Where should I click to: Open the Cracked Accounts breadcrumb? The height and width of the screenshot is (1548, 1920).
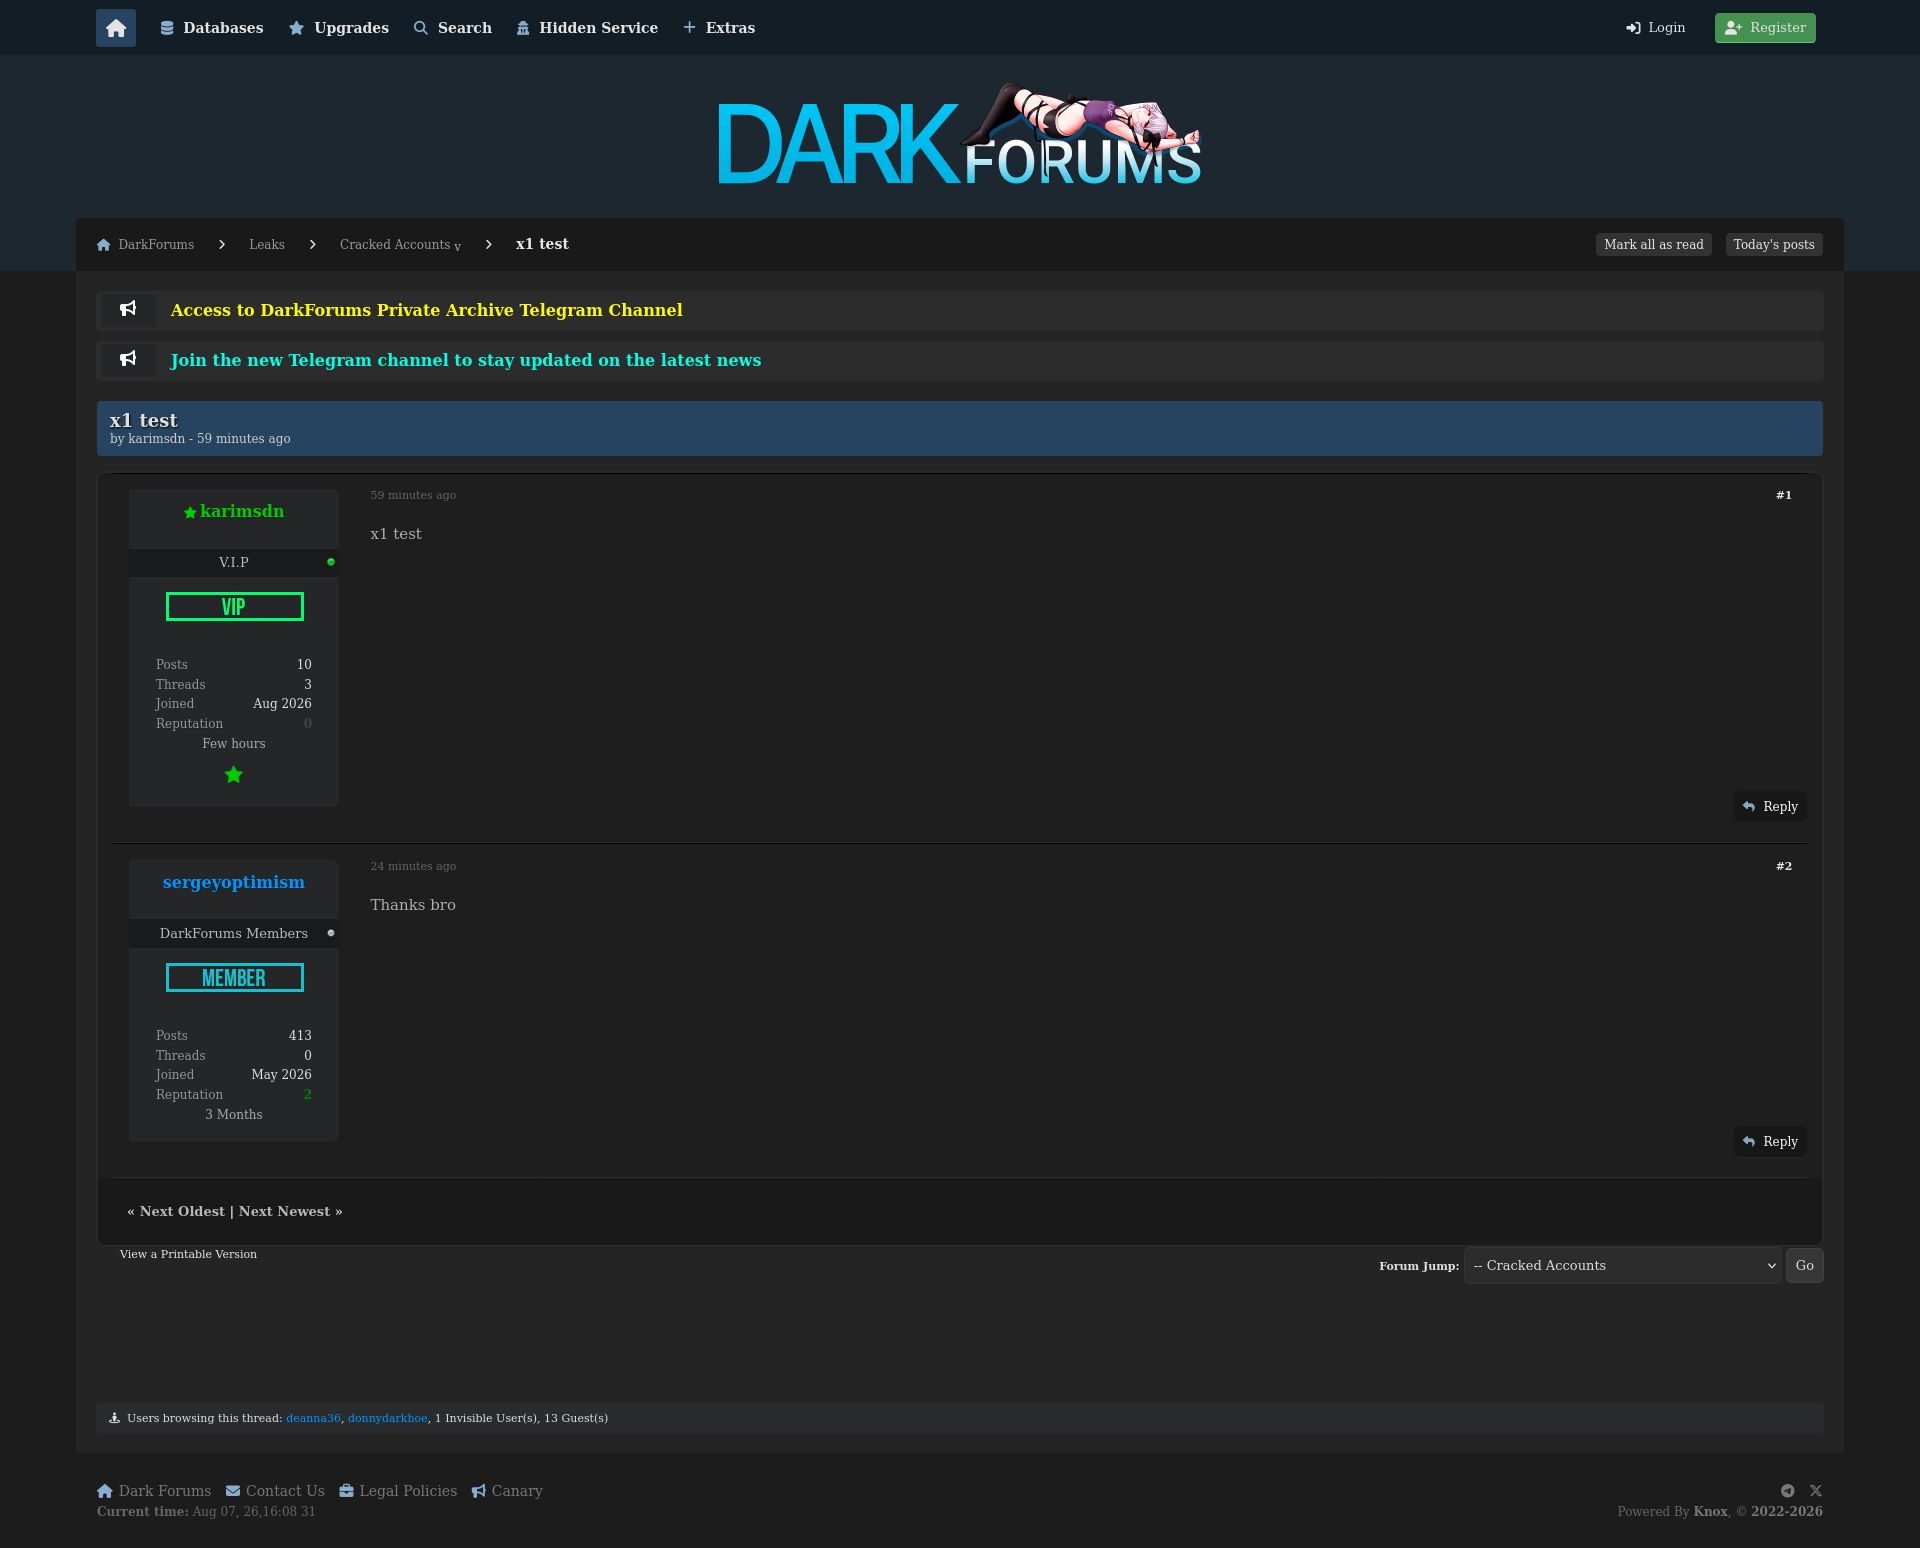(395, 245)
